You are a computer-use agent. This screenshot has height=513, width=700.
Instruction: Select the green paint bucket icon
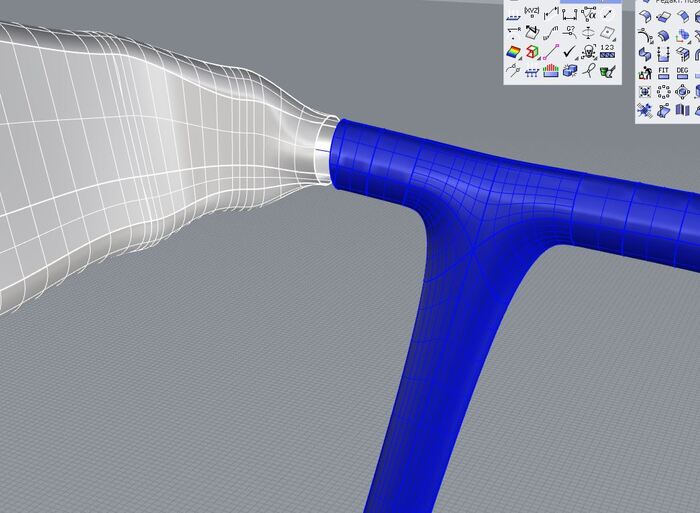[608, 71]
